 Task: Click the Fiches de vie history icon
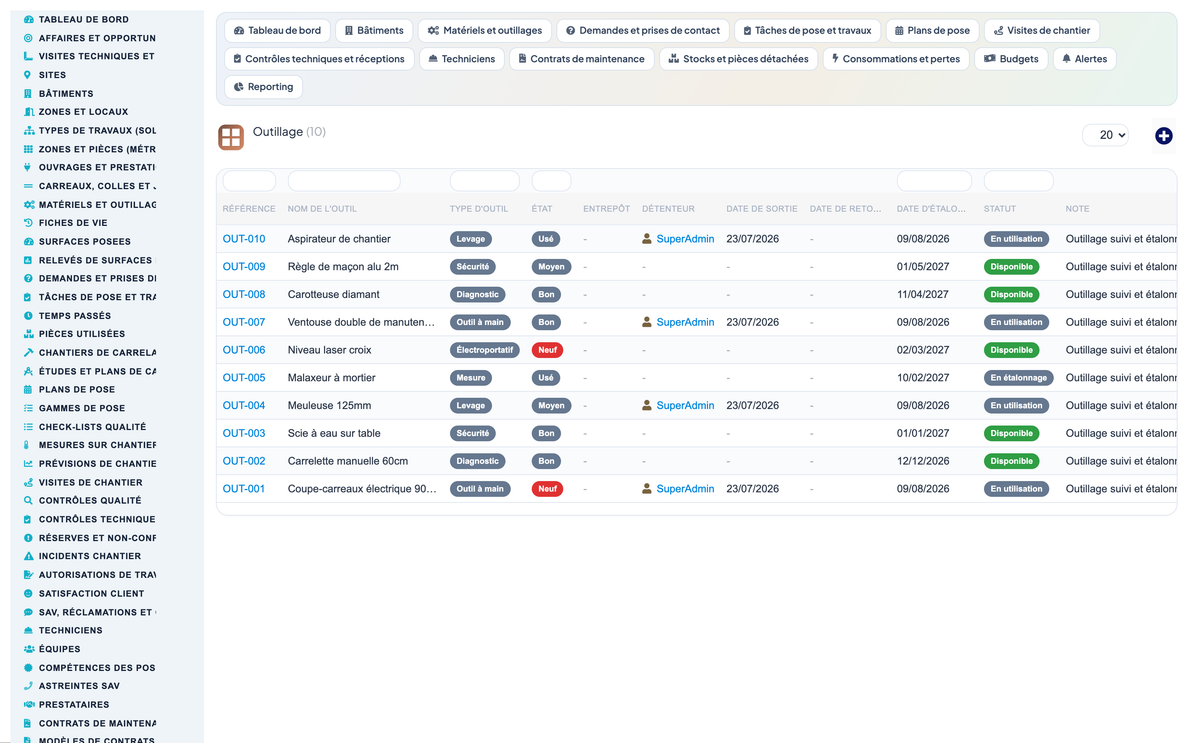click(28, 223)
